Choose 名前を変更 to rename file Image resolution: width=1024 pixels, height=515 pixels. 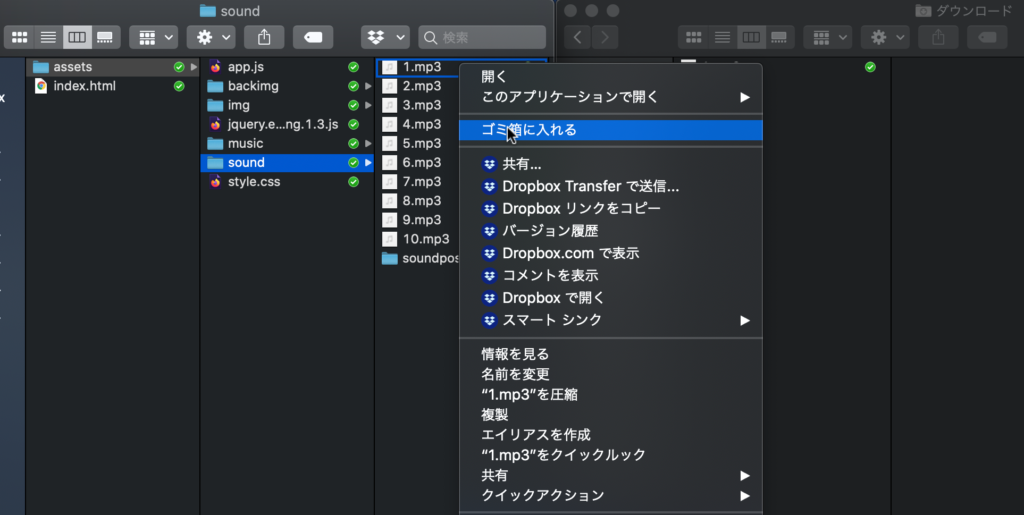click(x=515, y=374)
